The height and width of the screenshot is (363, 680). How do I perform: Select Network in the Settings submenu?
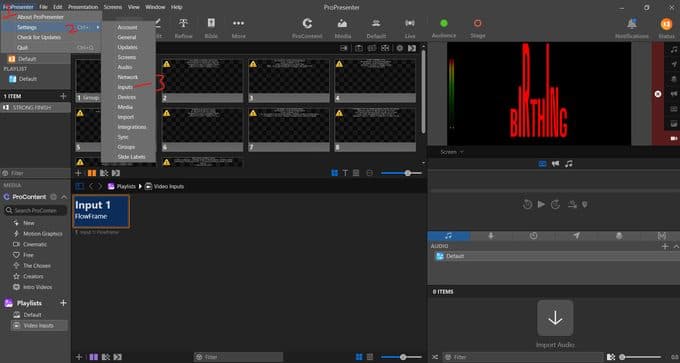128,77
